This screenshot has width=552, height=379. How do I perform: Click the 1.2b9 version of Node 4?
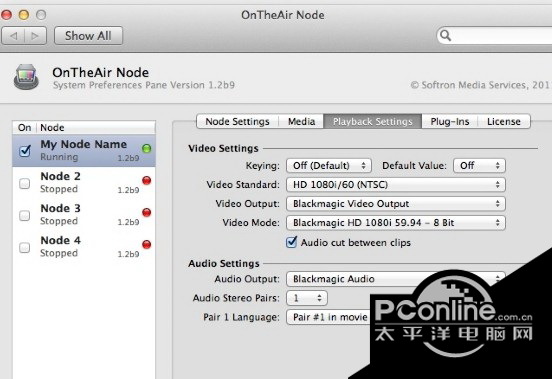(x=128, y=254)
